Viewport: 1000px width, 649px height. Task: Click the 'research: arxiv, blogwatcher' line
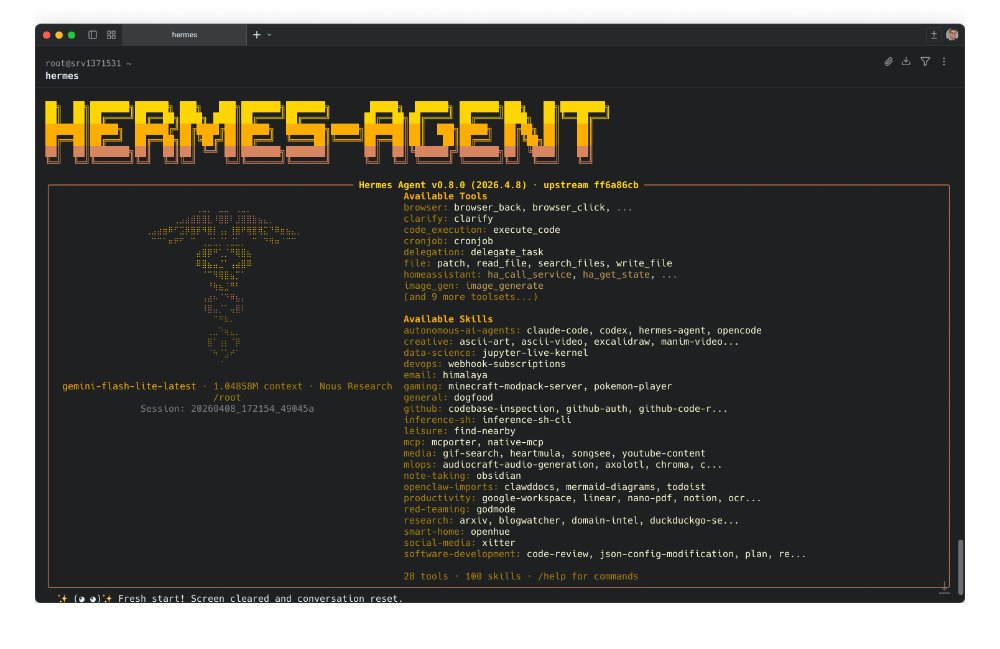[x=571, y=520]
